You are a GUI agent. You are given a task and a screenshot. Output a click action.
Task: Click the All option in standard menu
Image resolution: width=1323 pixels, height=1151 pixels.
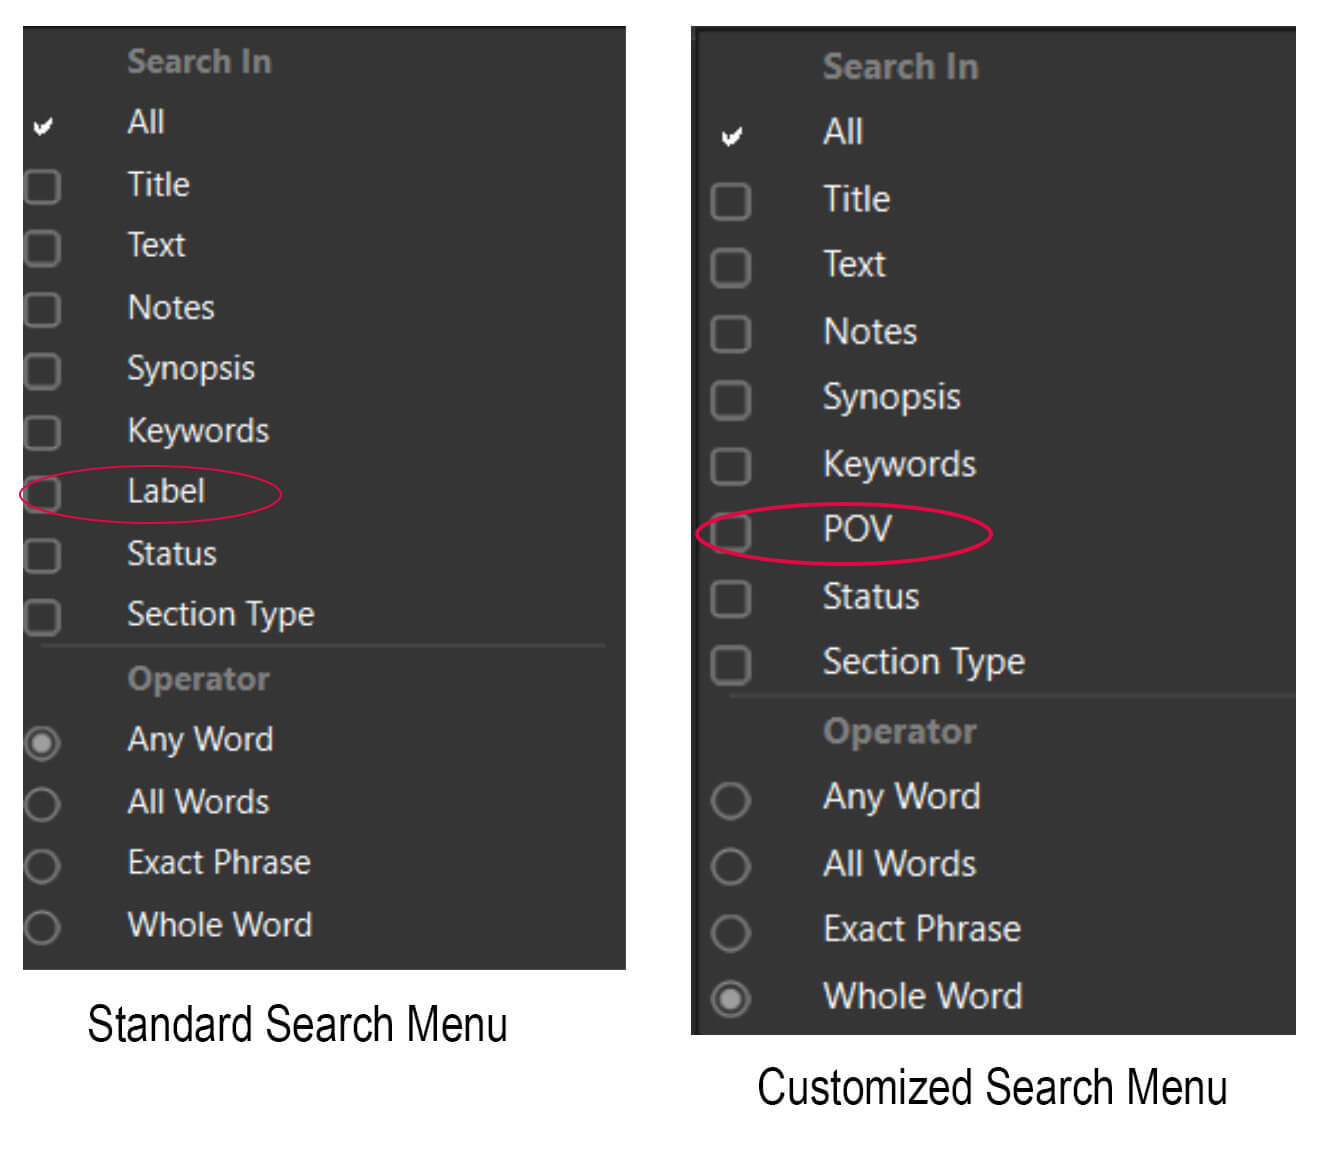146,123
